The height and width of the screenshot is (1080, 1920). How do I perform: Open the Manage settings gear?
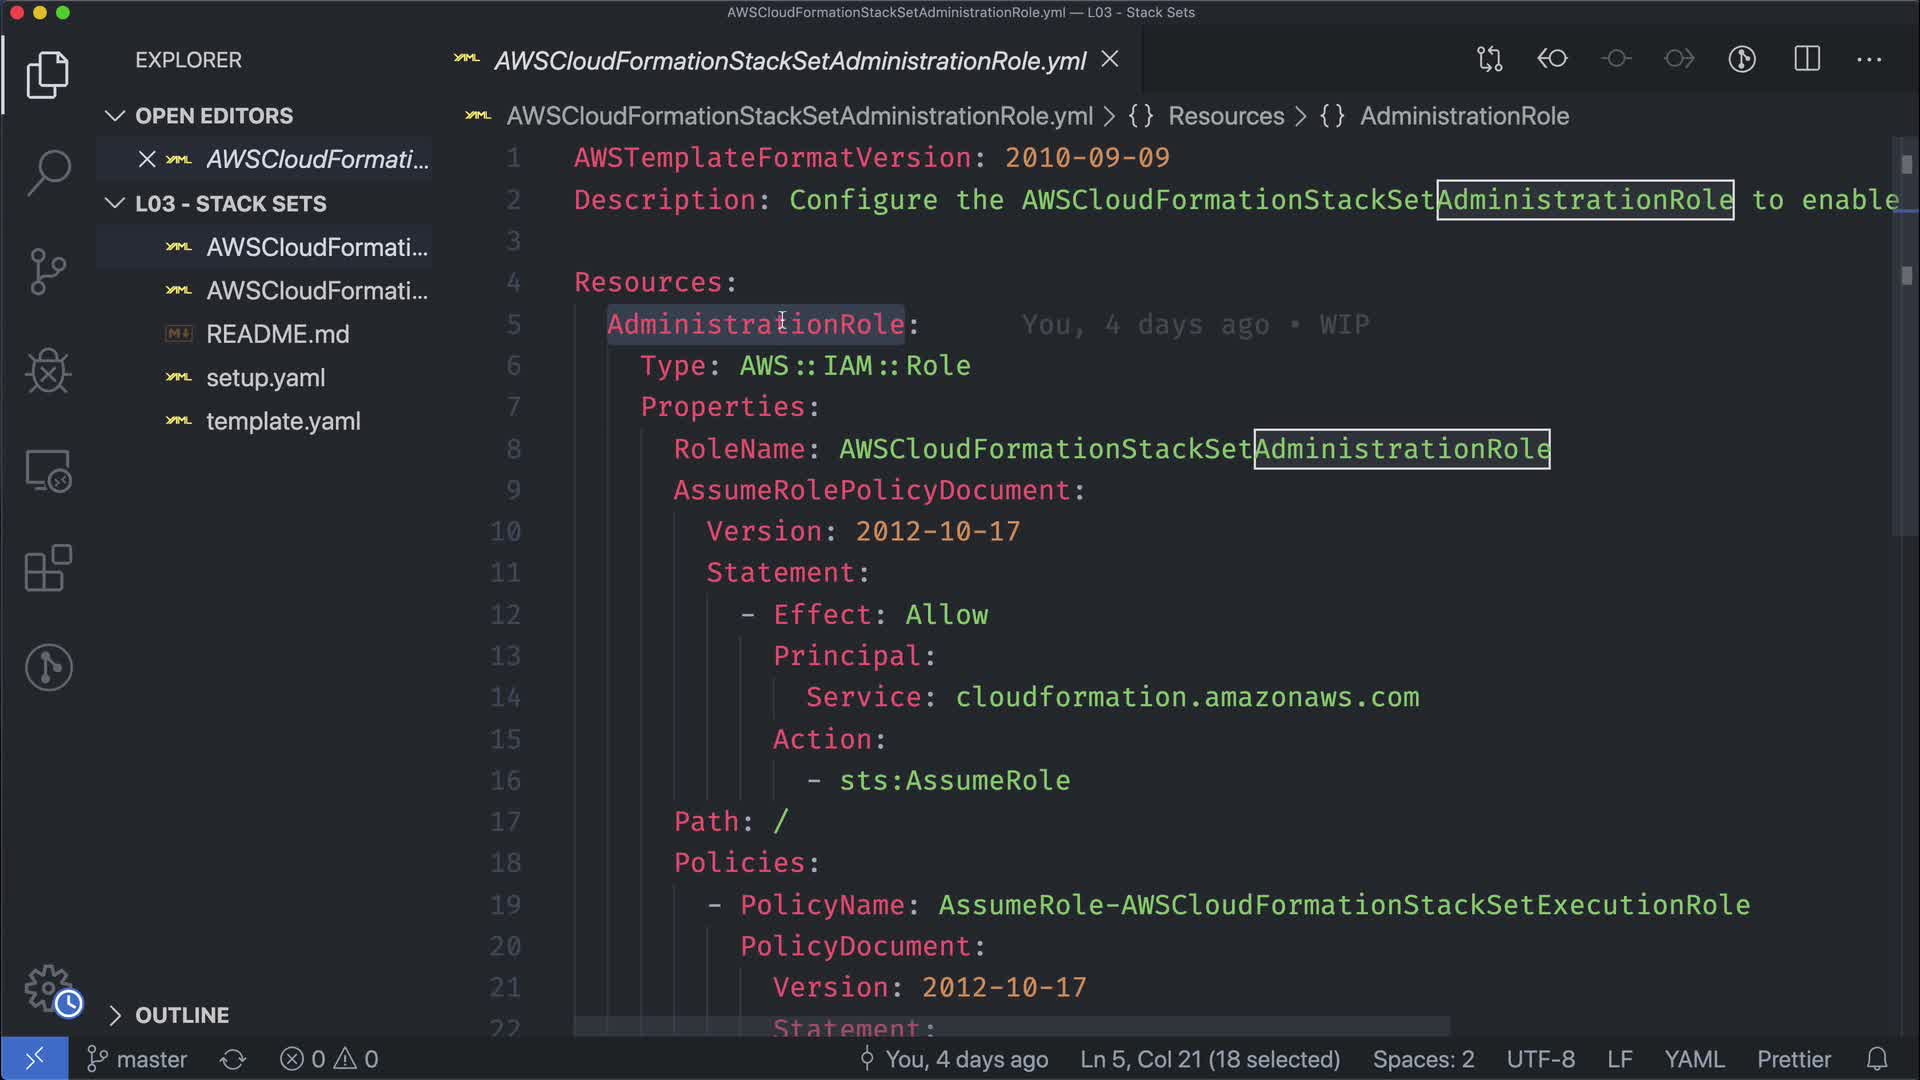(48, 988)
